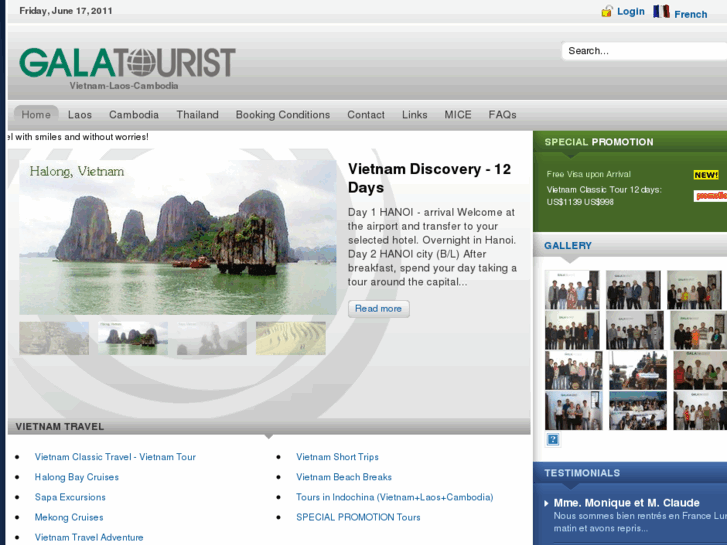Open middle gallery photo in second row
The image size is (727, 545).
635,330
